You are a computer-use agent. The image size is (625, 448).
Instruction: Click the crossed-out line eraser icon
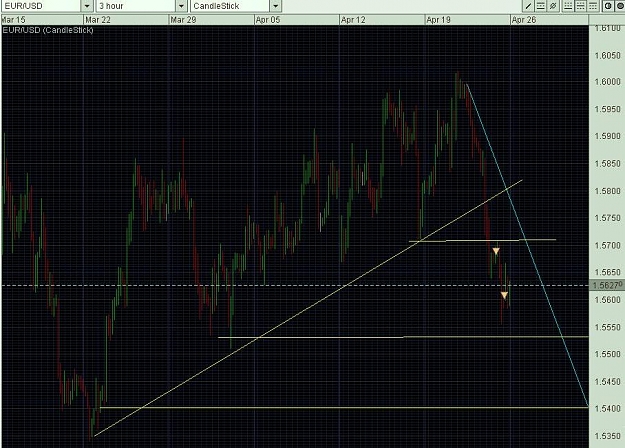coord(553,6)
